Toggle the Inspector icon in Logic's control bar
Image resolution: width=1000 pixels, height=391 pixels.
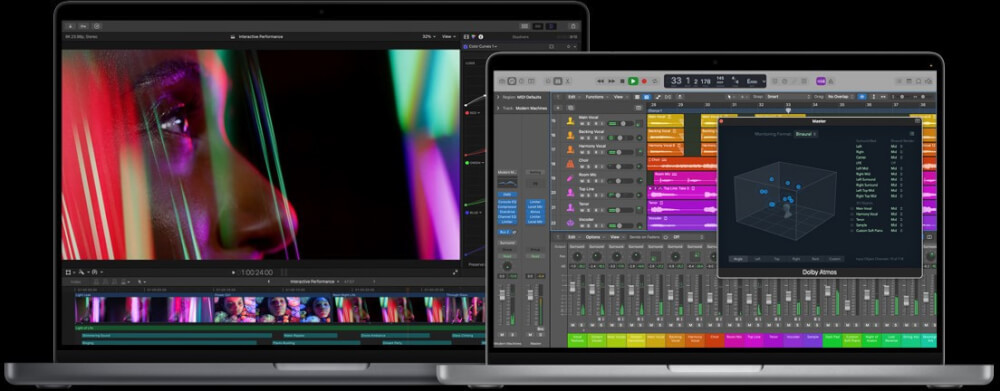pos(511,81)
